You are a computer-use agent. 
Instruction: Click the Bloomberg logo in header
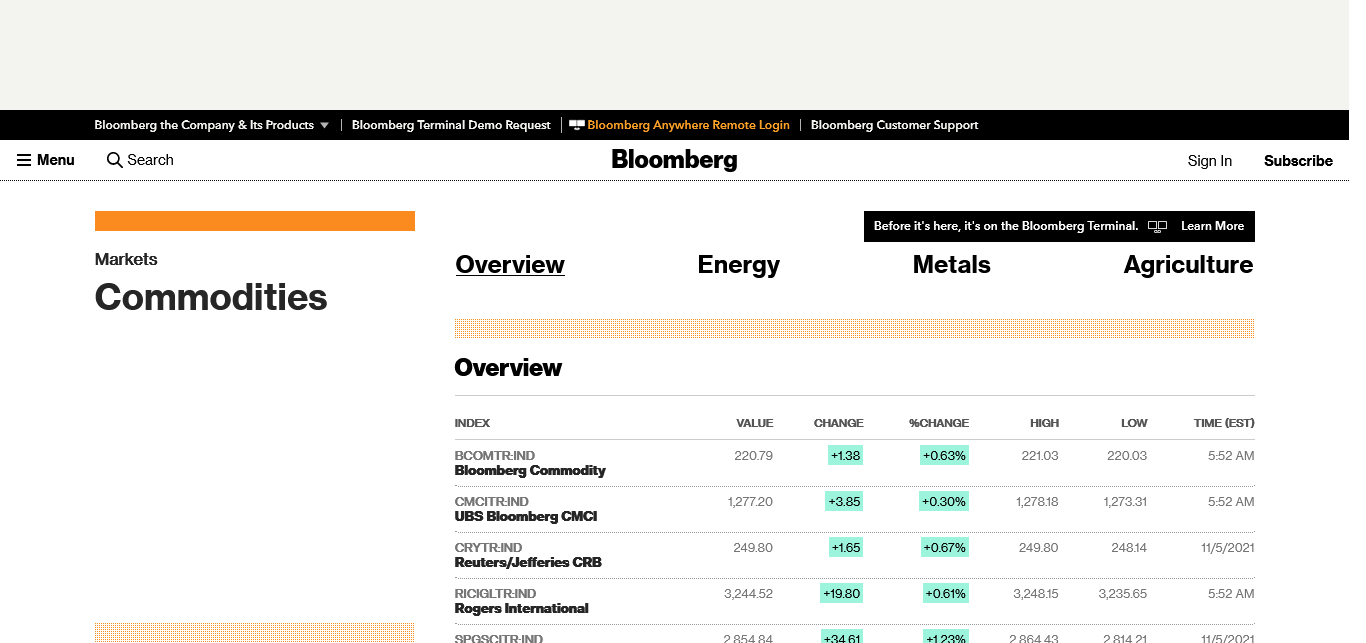click(674, 160)
